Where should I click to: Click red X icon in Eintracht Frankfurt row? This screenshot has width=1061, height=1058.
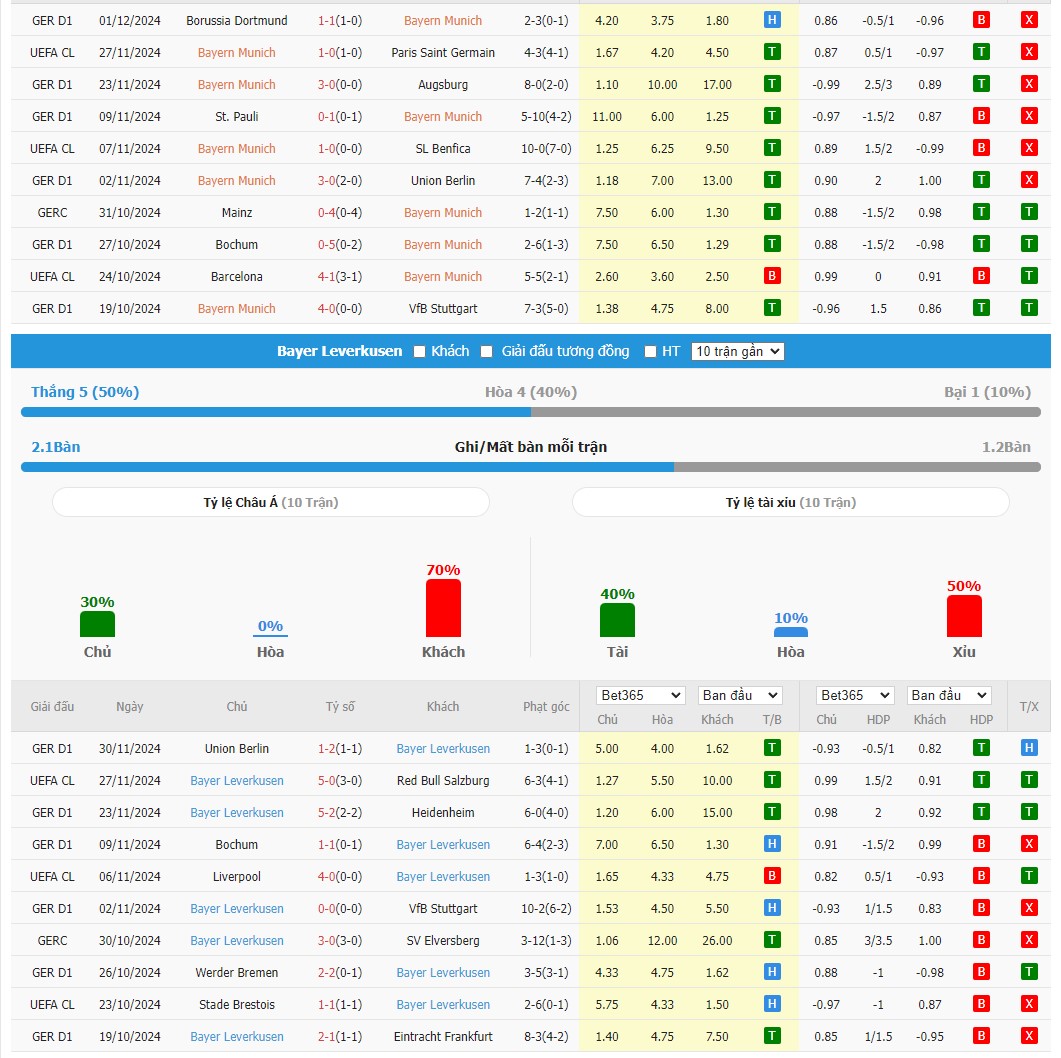click(1029, 1036)
